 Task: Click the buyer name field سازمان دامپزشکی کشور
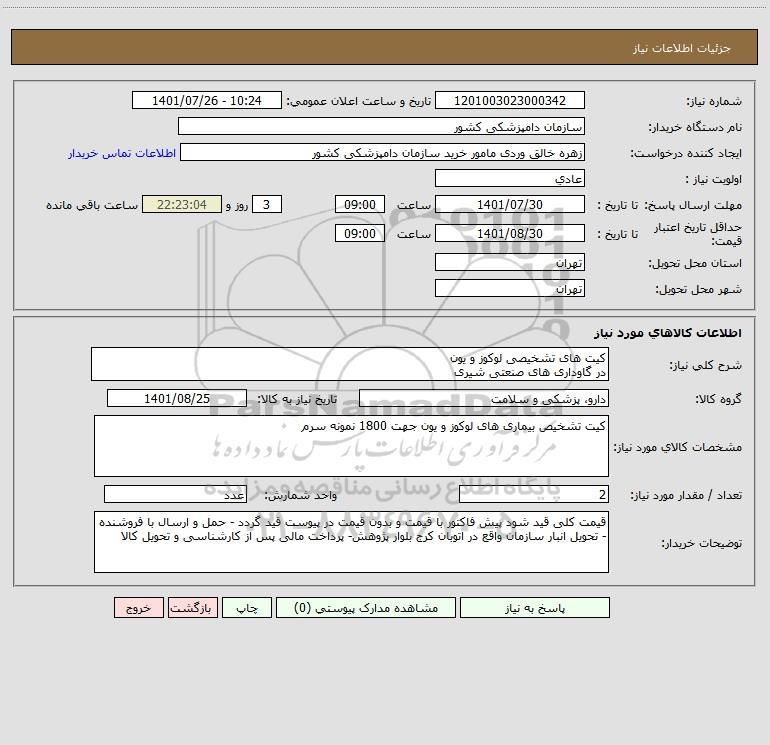pos(381,126)
